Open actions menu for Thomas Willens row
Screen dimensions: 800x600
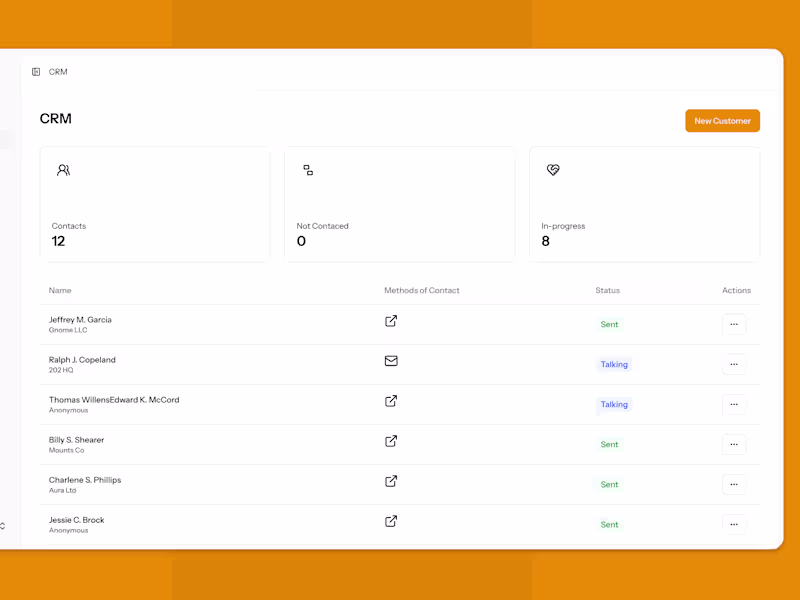734,405
